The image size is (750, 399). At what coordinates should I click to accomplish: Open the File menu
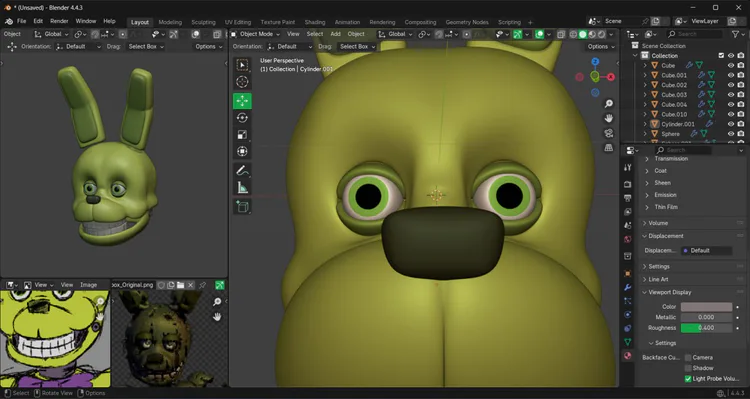coord(22,22)
